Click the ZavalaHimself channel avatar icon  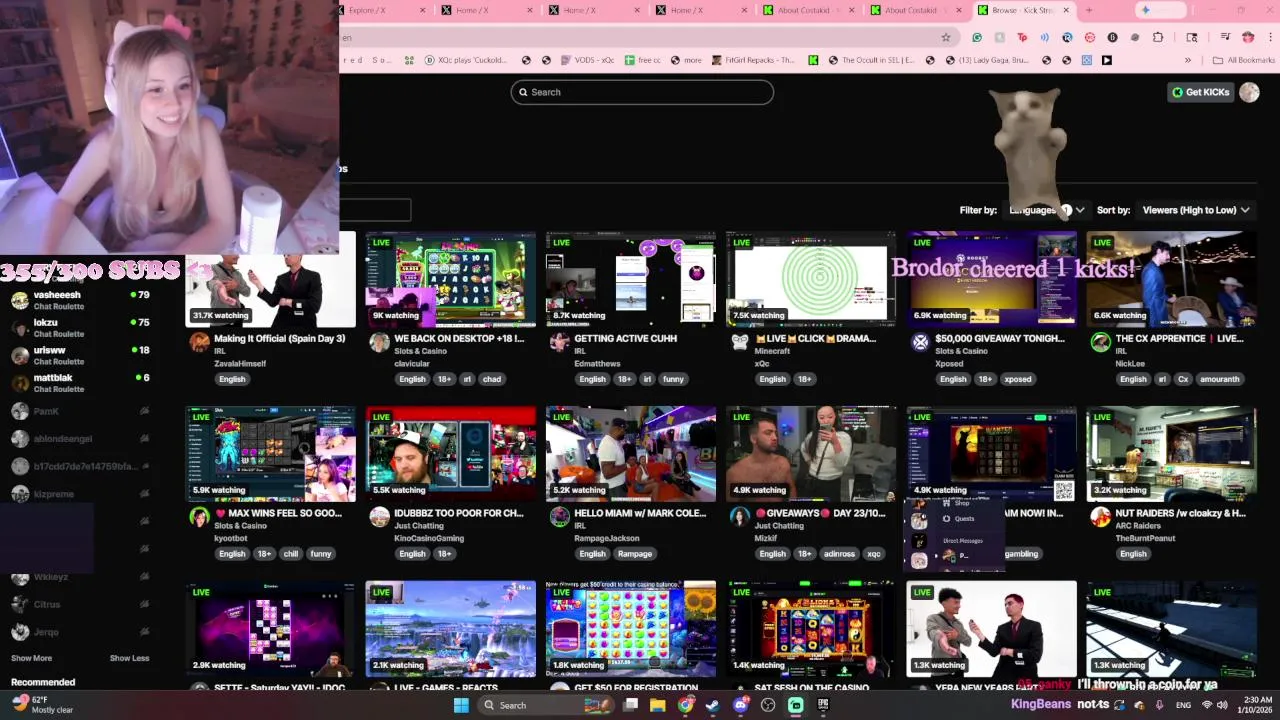pyautogui.click(x=200, y=342)
